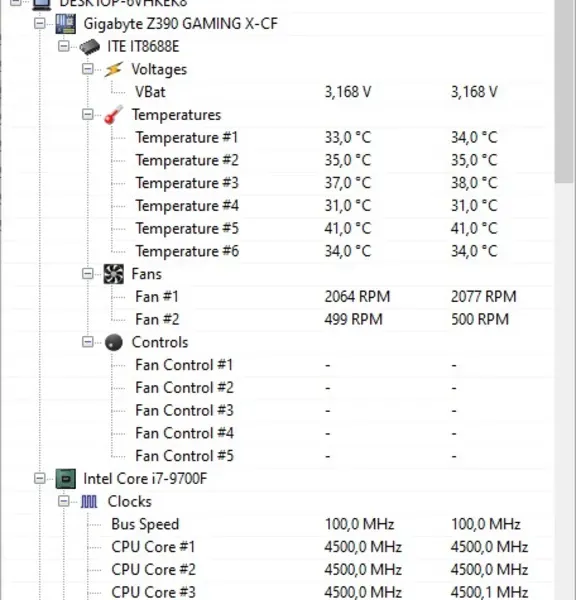Viewport: 576px width, 600px height.
Task: Collapse the Temperatures group
Action: (x=88, y=114)
